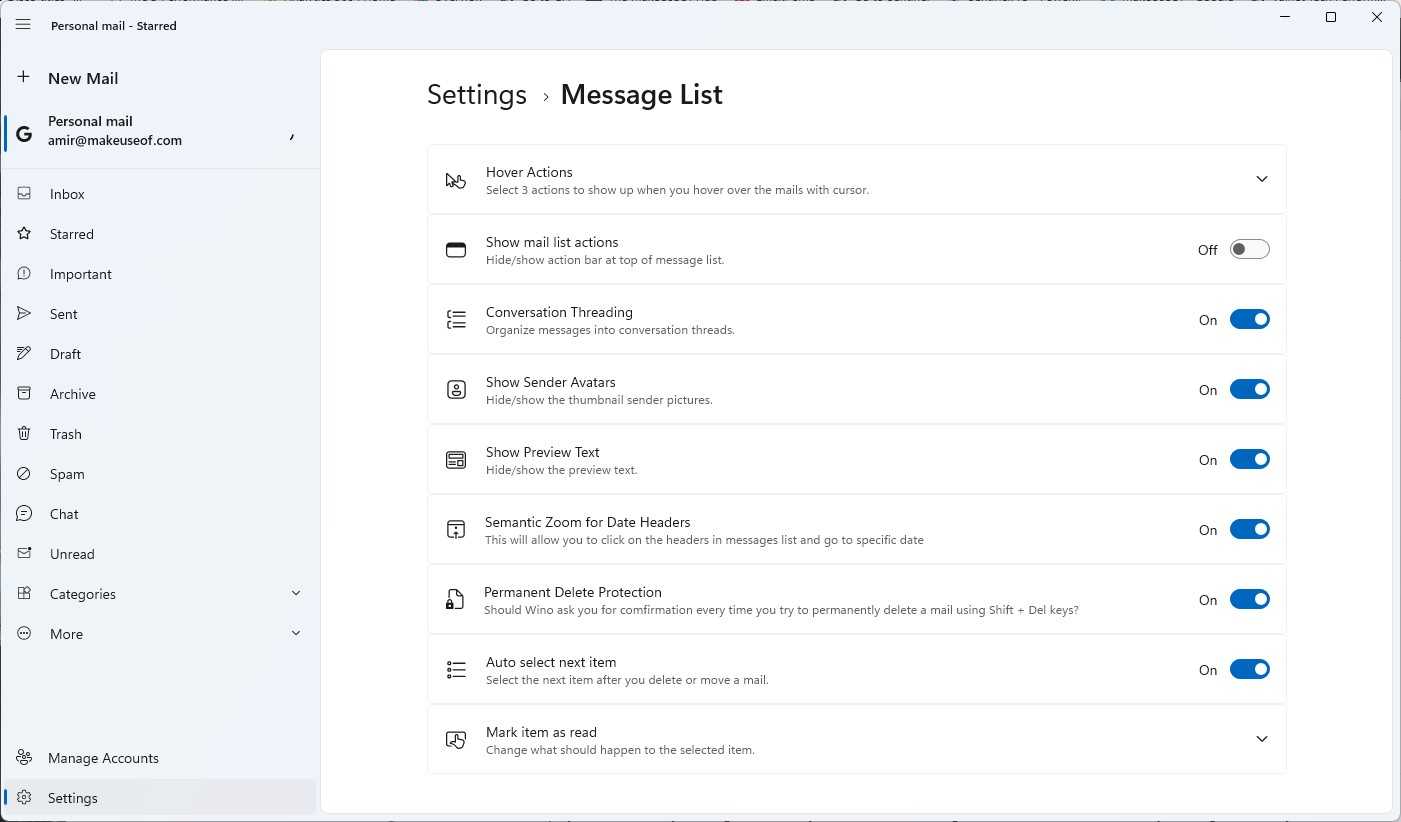Click the Unread envelope icon
This screenshot has height=822, width=1401.
(24, 554)
